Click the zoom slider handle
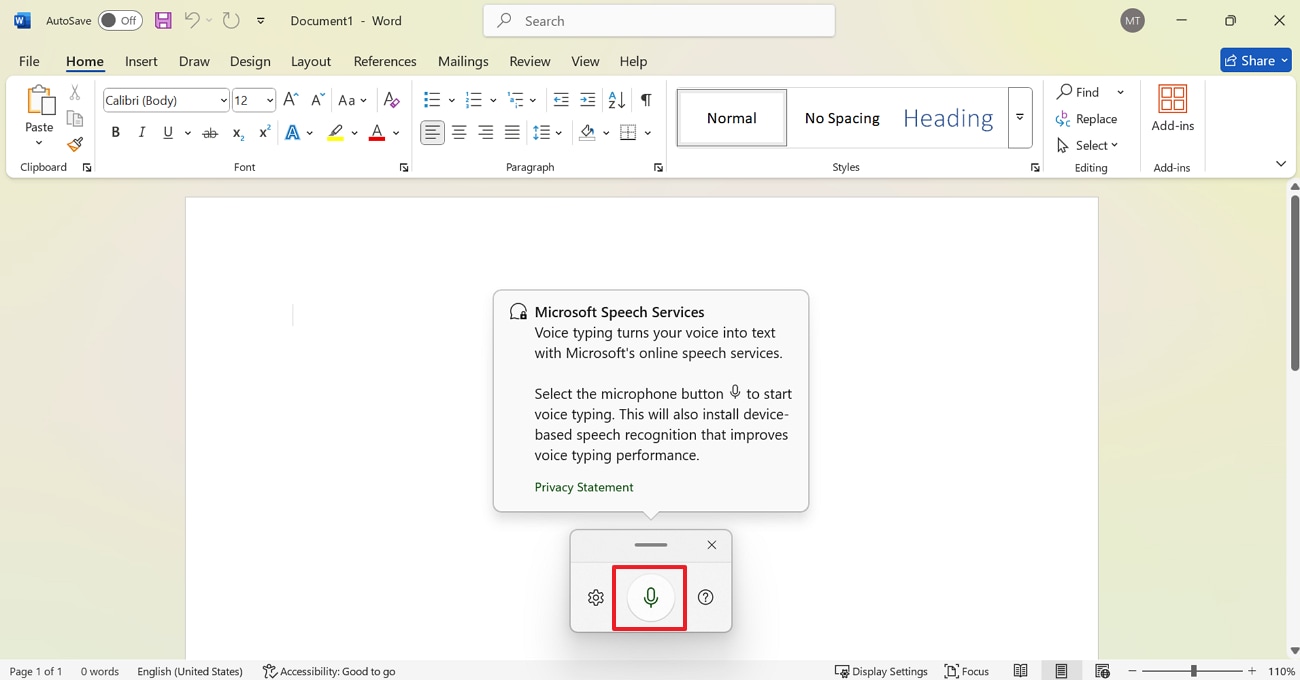The width and height of the screenshot is (1300, 680). coord(1193,671)
